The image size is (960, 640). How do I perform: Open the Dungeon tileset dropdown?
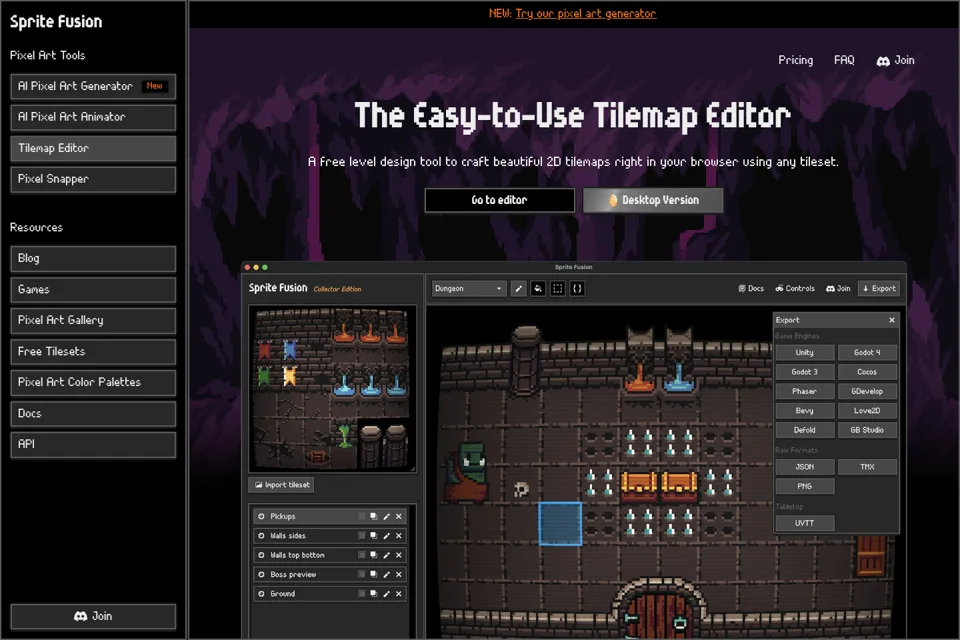(469, 288)
